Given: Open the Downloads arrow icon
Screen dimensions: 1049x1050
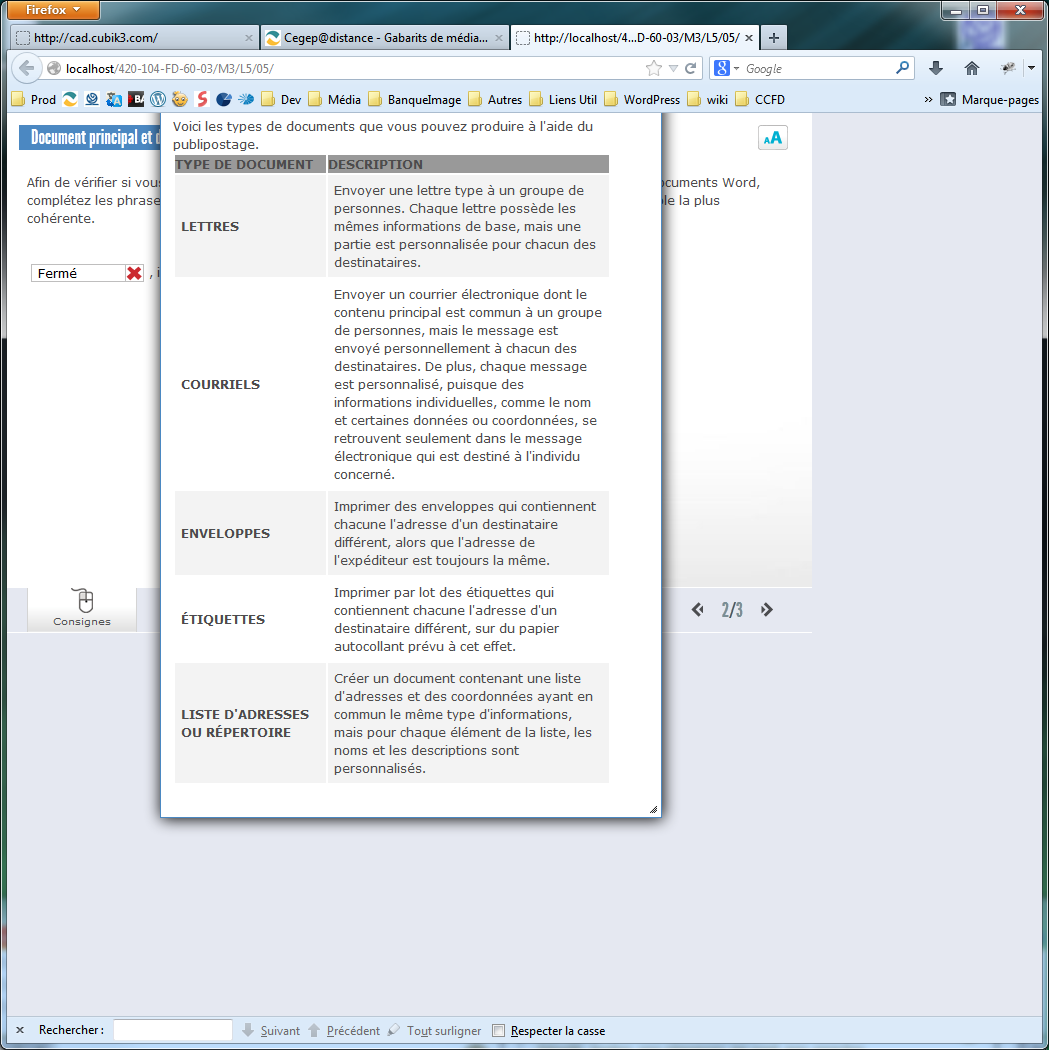Looking at the screenshot, I should tap(936, 69).
